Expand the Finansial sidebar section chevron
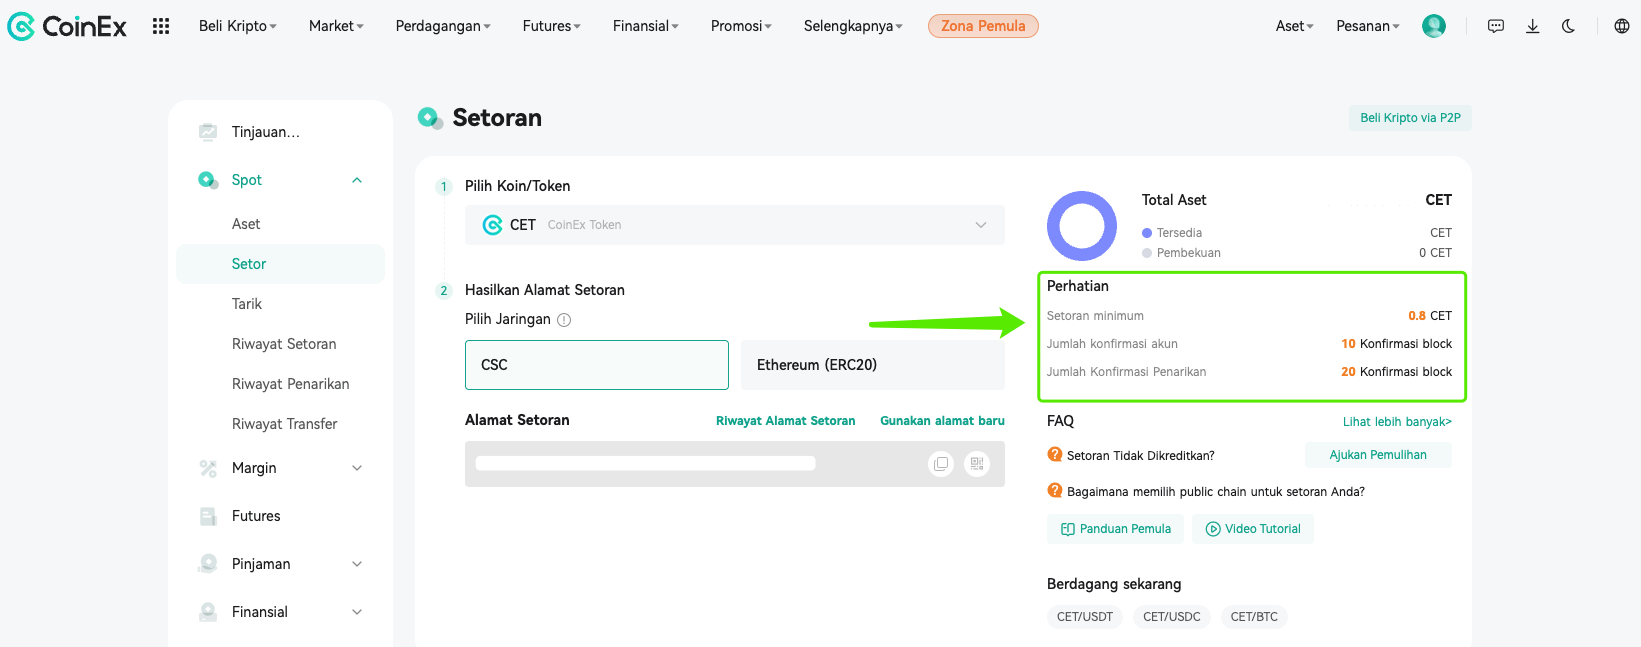 point(357,612)
